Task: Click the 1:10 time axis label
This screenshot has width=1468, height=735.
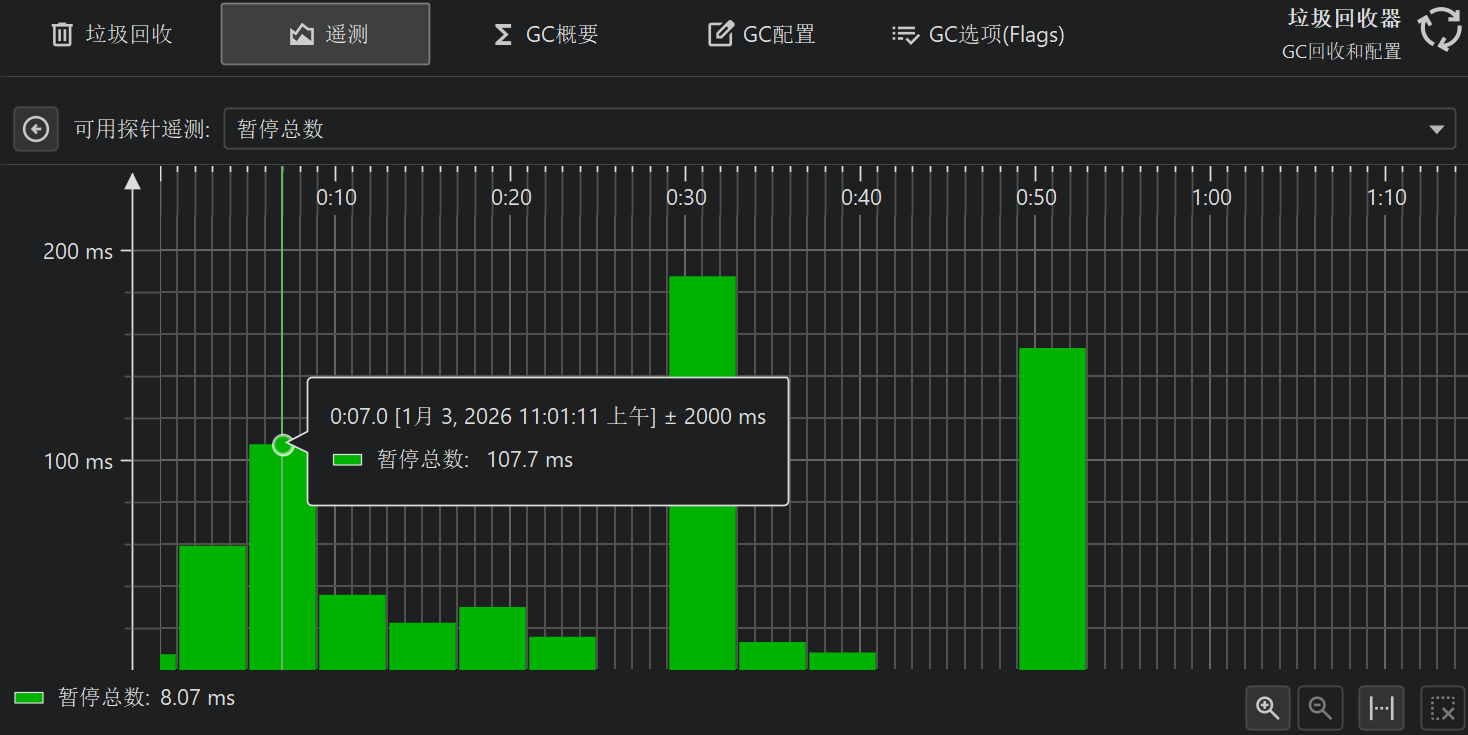Action: pos(1387,198)
